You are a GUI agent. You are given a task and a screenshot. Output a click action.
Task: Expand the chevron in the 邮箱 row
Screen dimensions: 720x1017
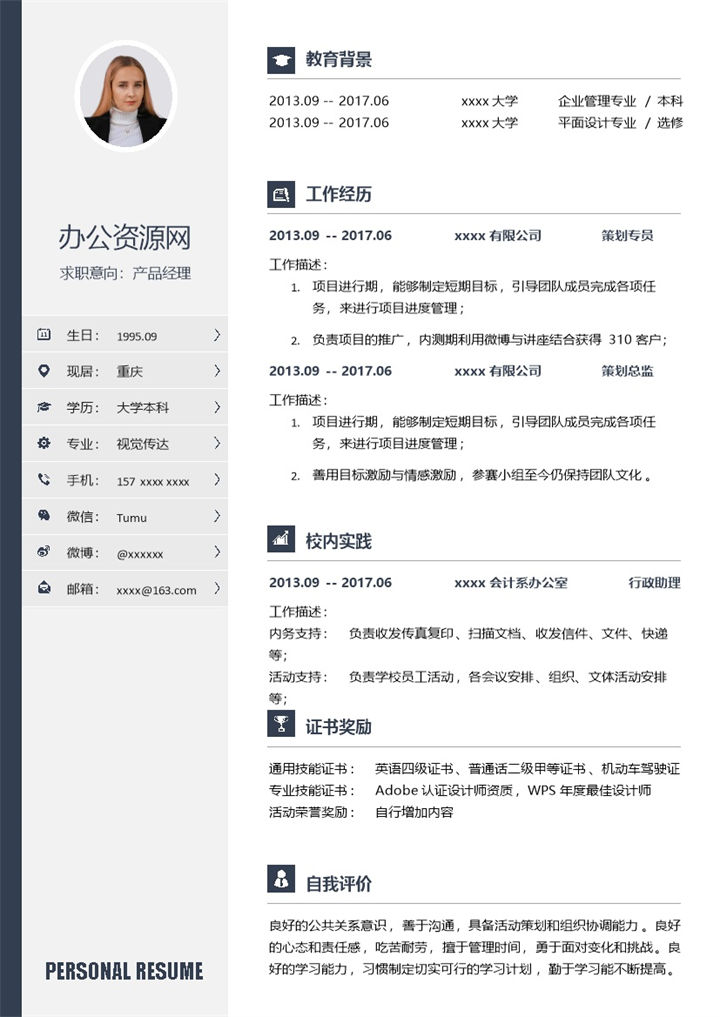click(217, 588)
